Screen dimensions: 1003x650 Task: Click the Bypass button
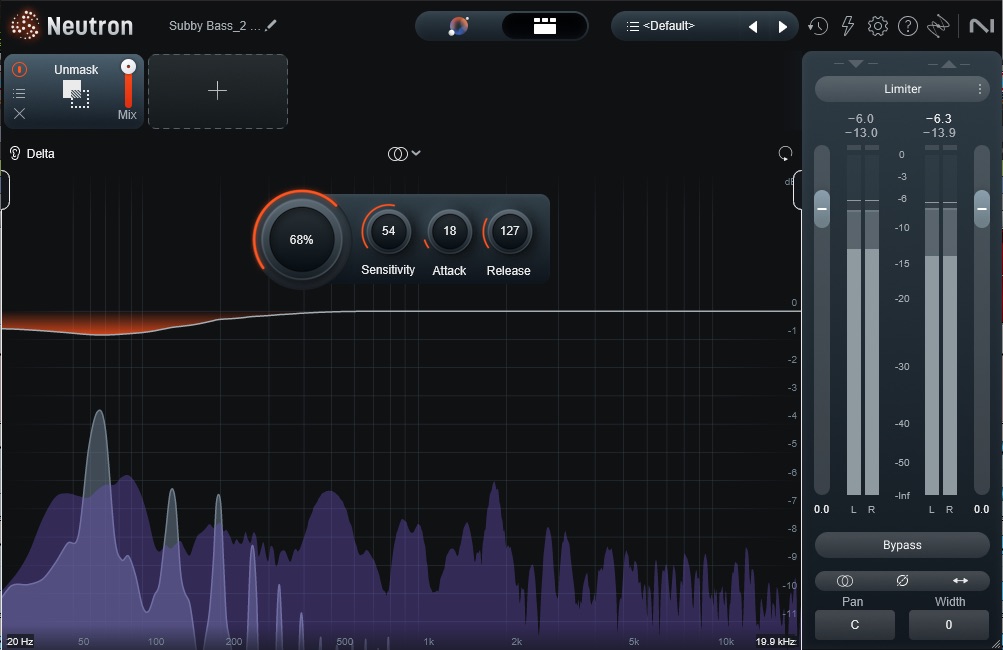pyautogui.click(x=902, y=545)
